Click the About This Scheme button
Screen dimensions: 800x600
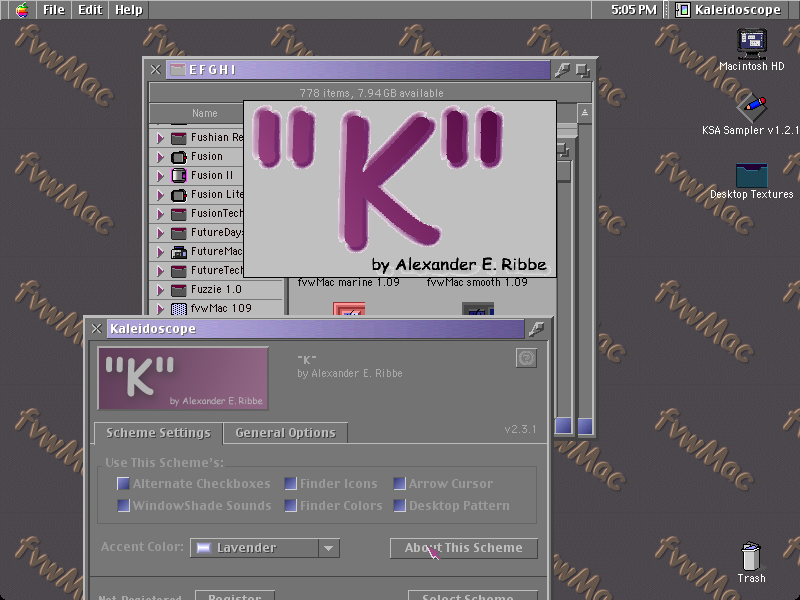coord(464,548)
